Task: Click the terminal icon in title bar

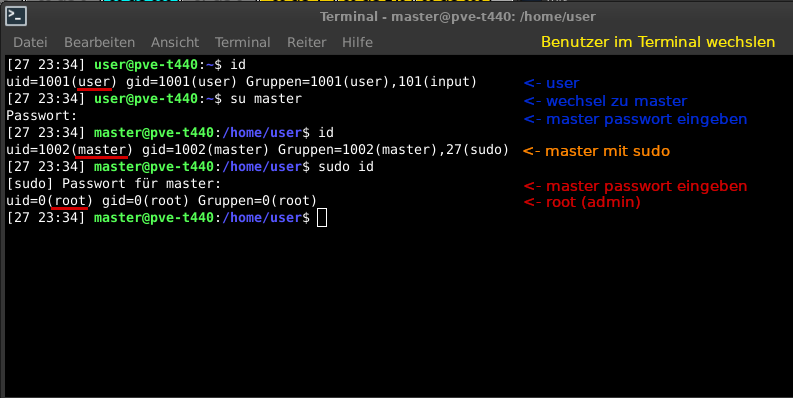Action: tap(16, 16)
